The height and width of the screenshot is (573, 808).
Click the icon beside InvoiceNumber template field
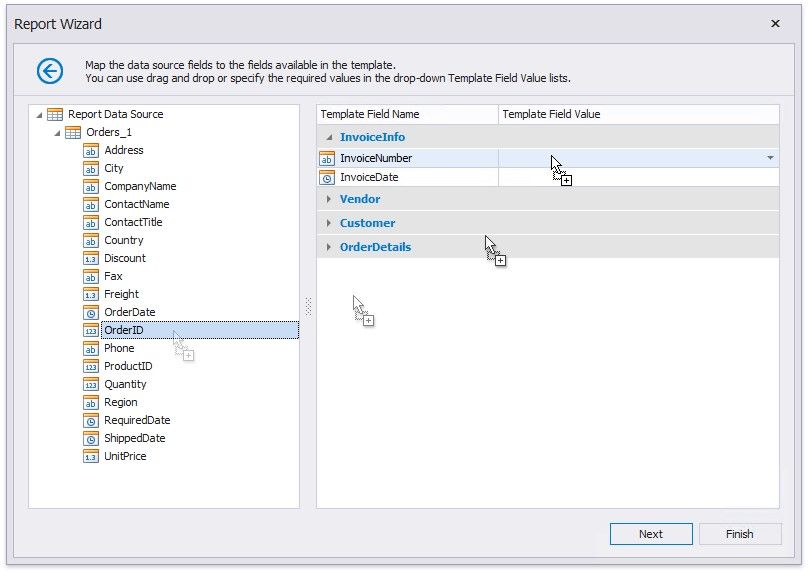pyautogui.click(x=327, y=158)
